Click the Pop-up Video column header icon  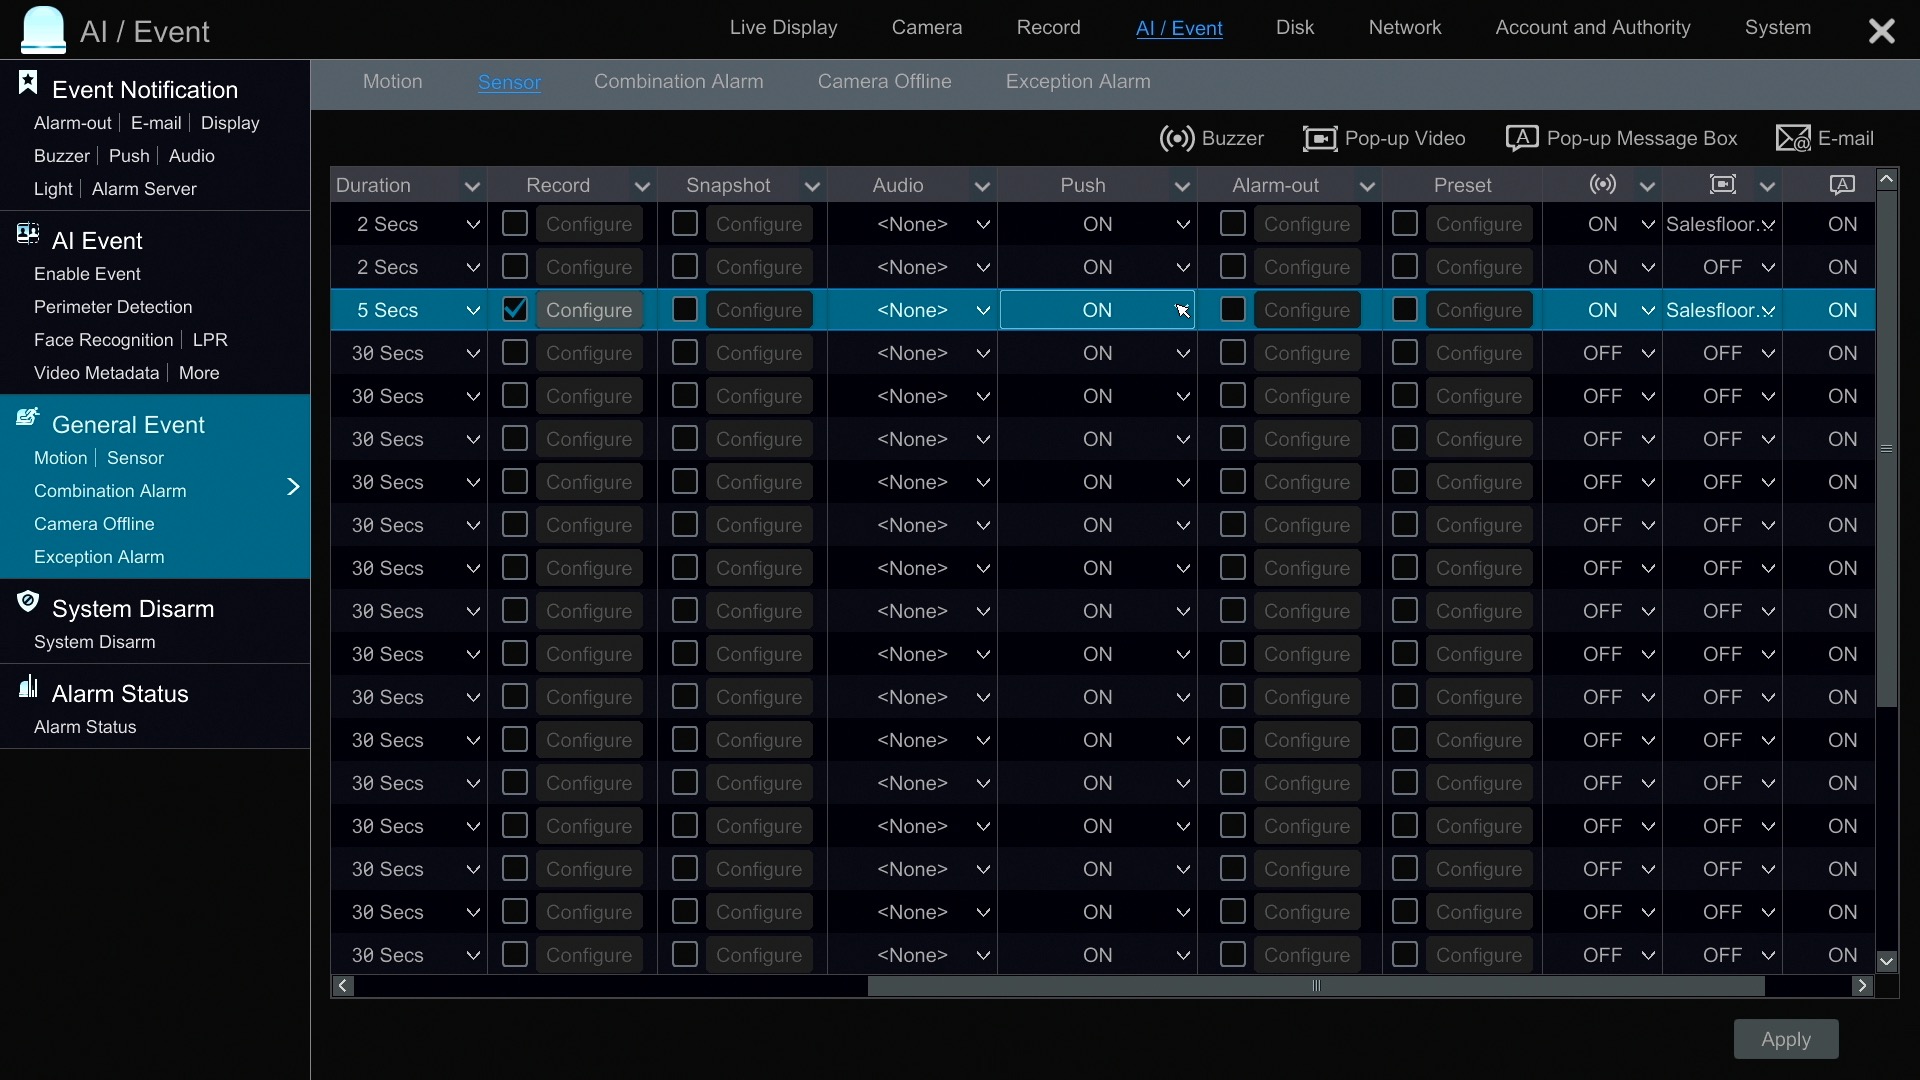tap(1722, 185)
